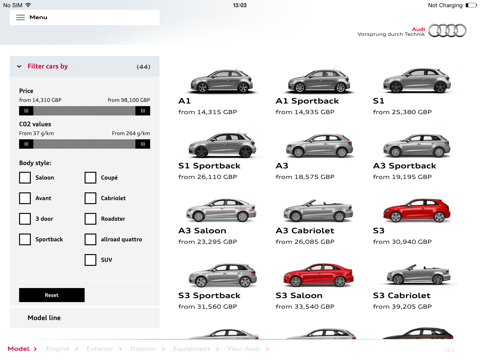
Task: Select the Model step tab
Action: 22,349
